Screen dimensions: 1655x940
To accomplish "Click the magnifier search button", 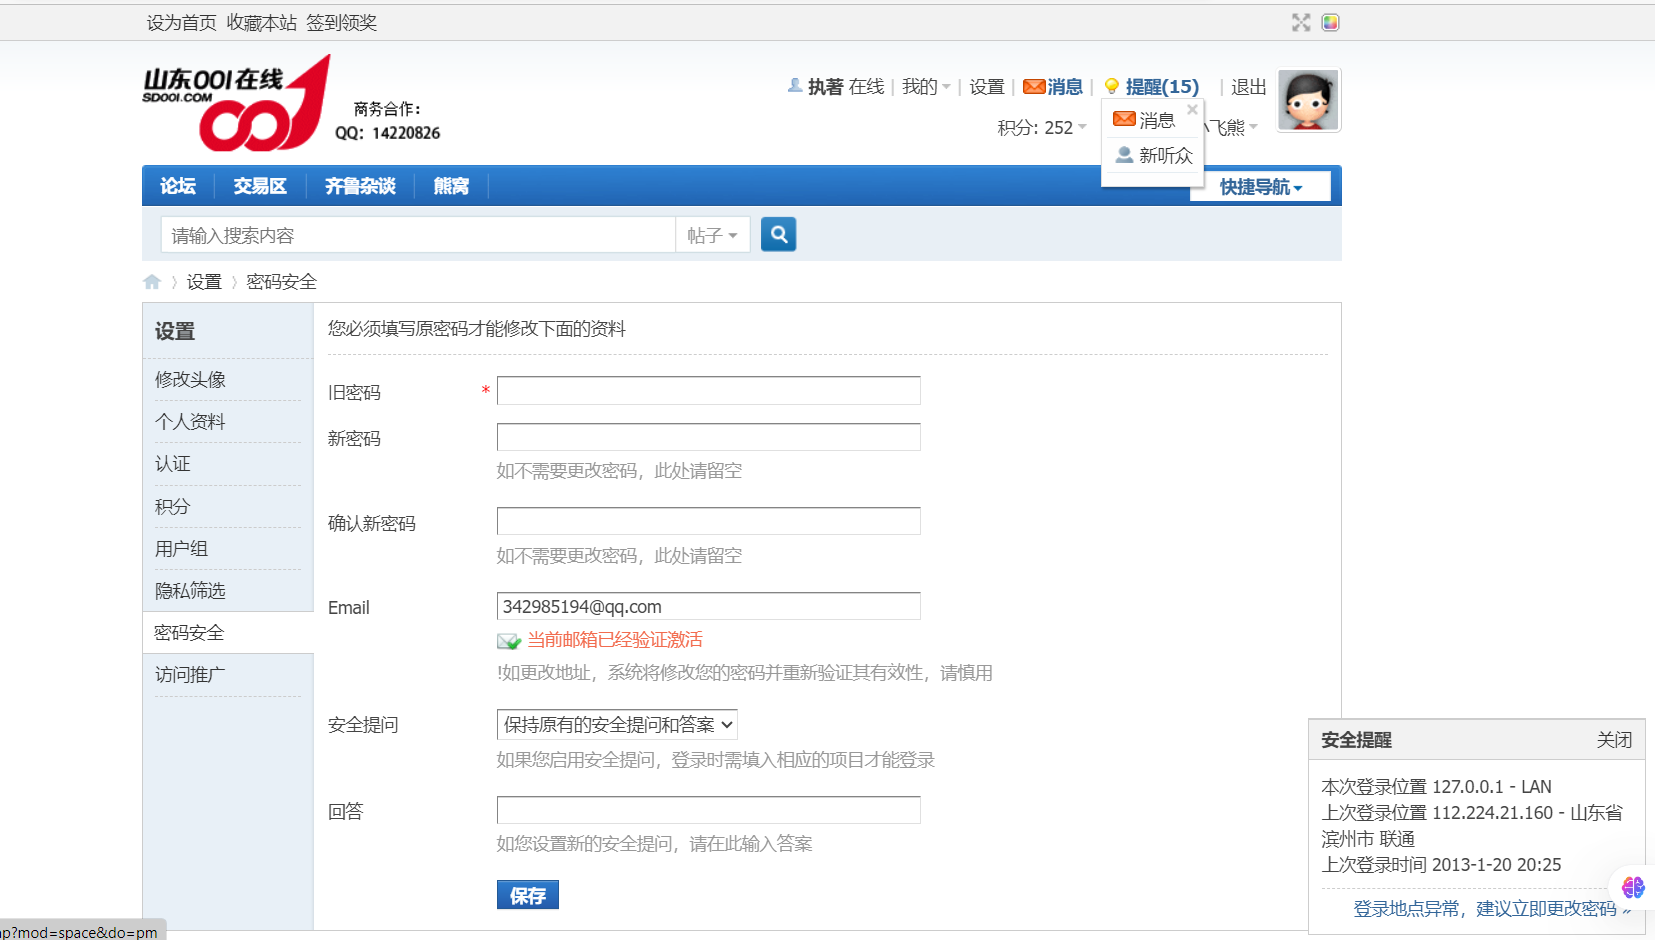I will 778,235.
